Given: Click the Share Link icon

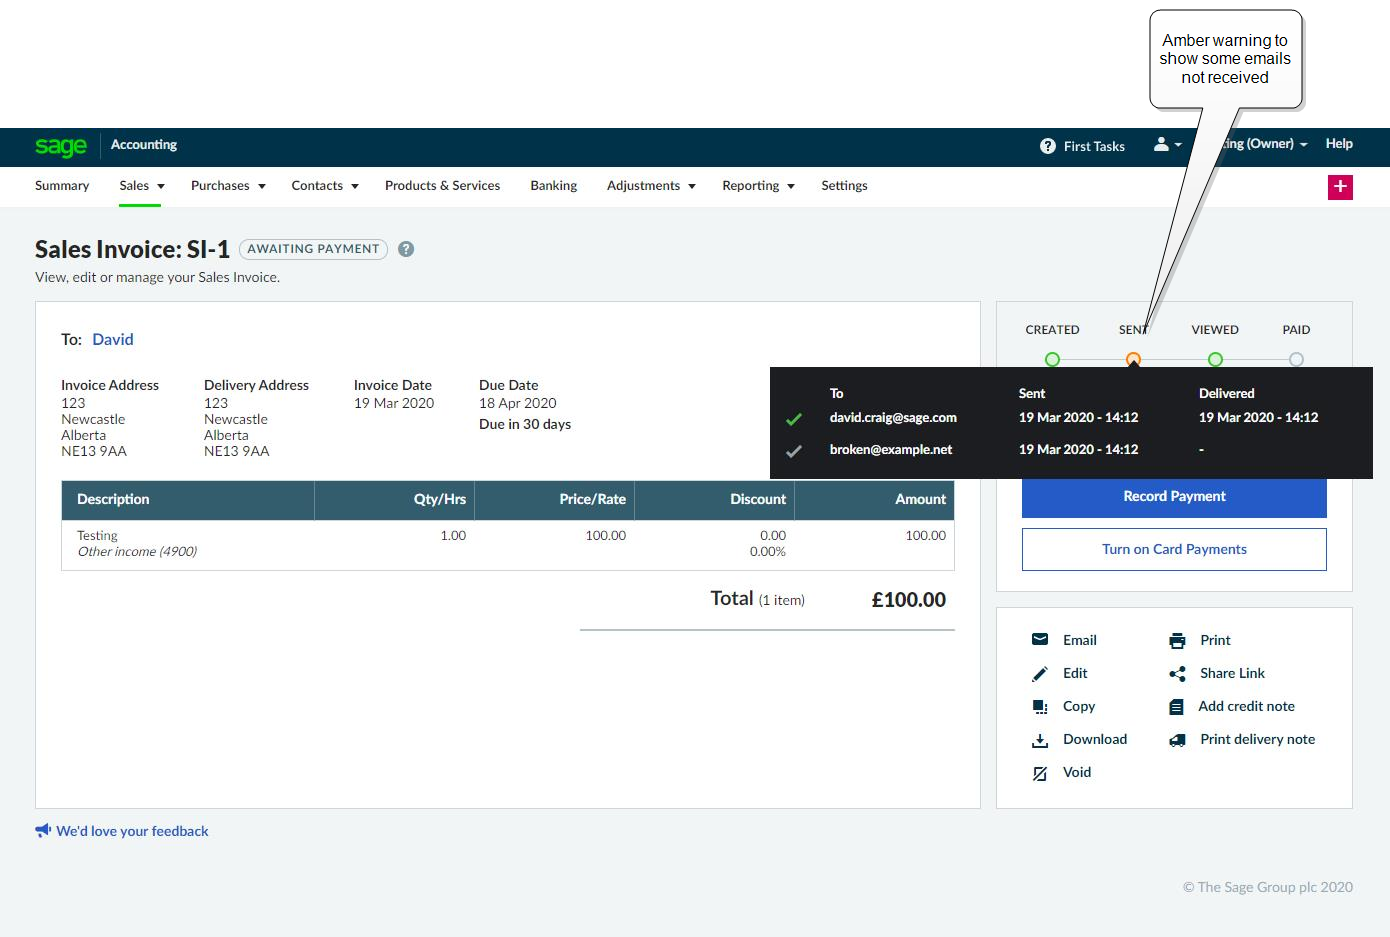Looking at the screenshot, I should pos(1177,674).
